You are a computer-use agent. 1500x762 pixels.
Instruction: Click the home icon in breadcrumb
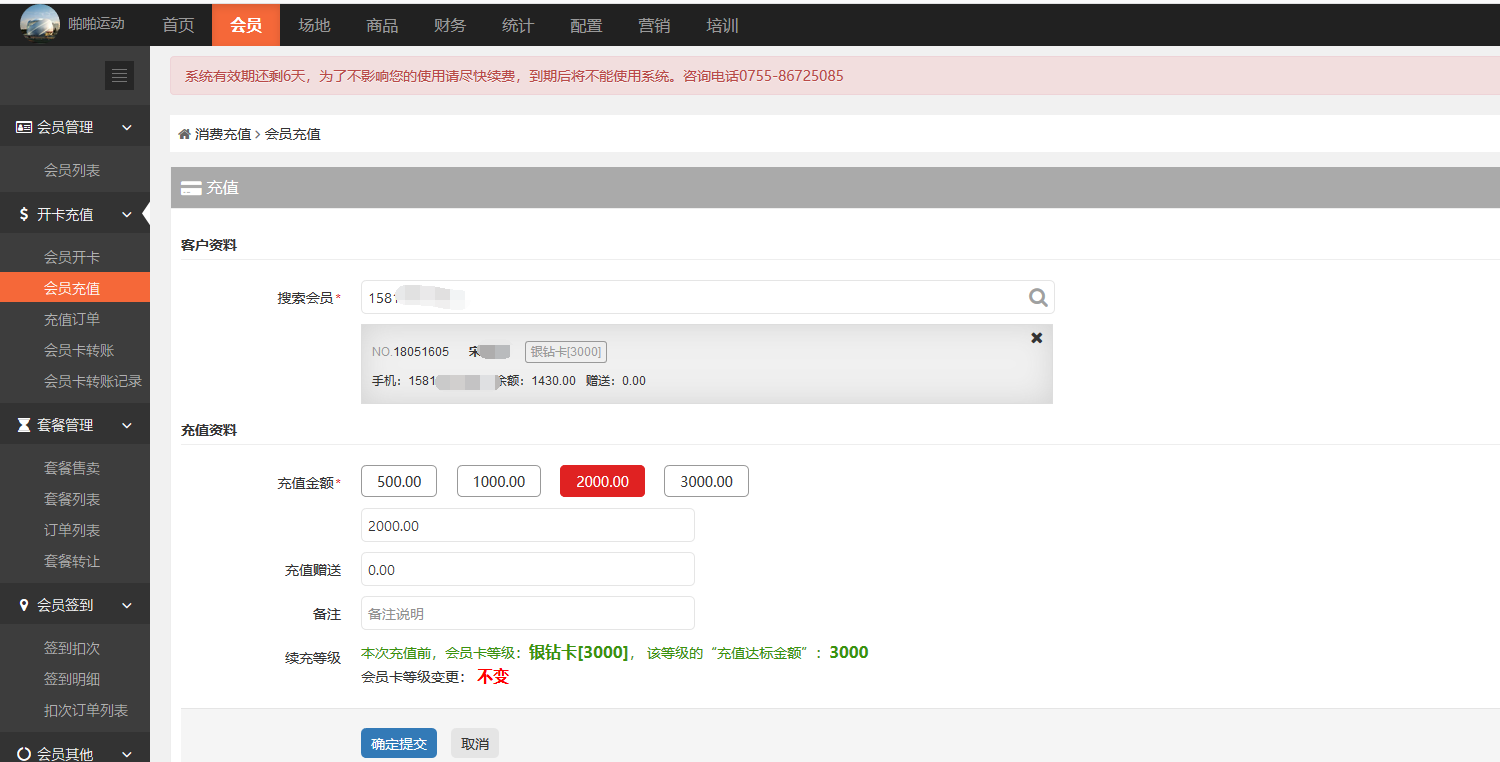coord(184,133)
